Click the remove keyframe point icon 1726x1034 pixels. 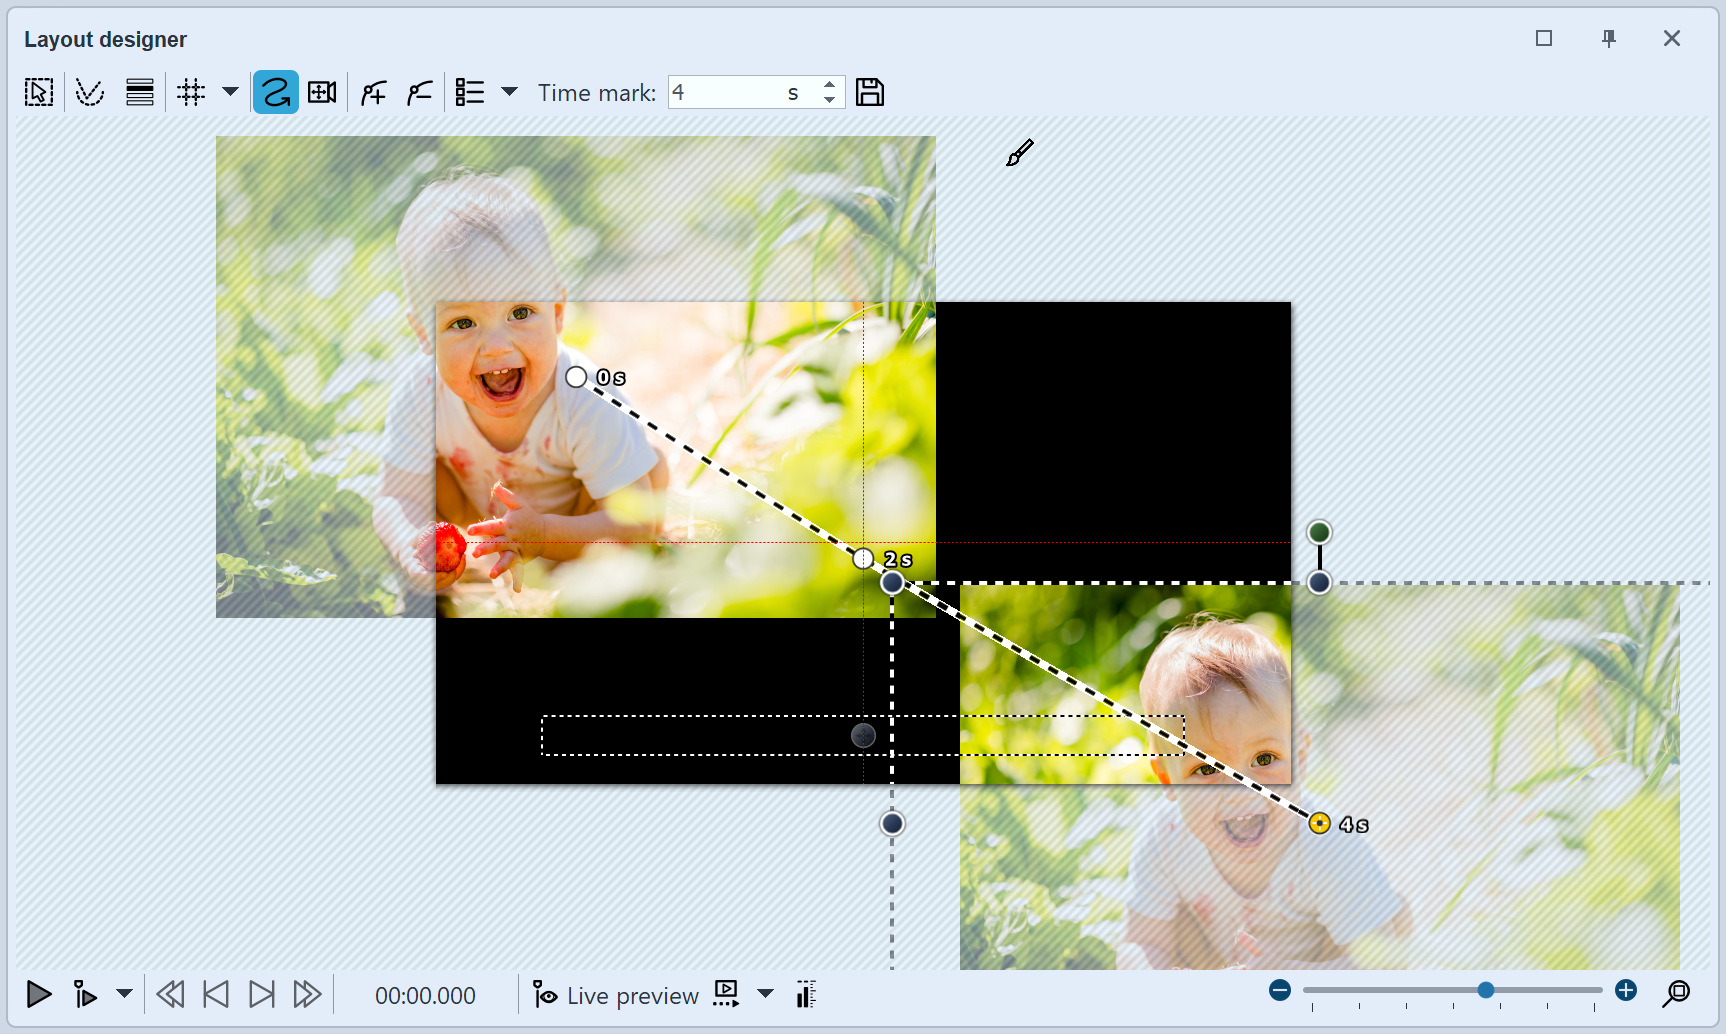[419, 93]
